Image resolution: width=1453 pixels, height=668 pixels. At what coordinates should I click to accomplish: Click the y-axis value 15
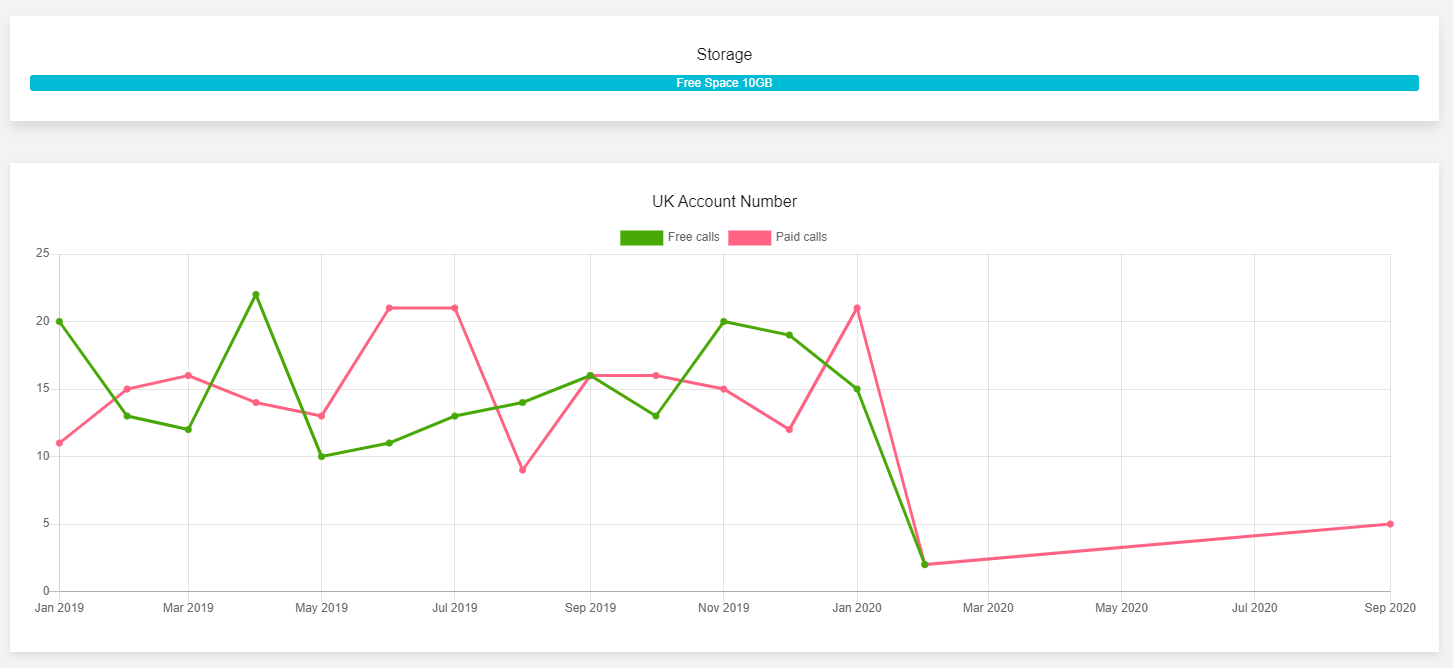coord(42,389)
